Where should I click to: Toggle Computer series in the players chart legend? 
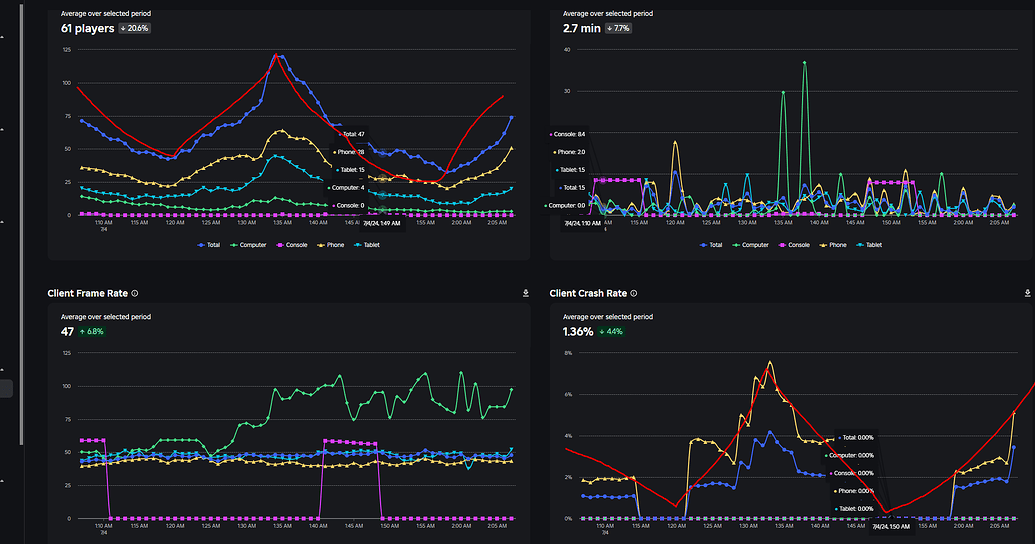(x=248, y=245)
